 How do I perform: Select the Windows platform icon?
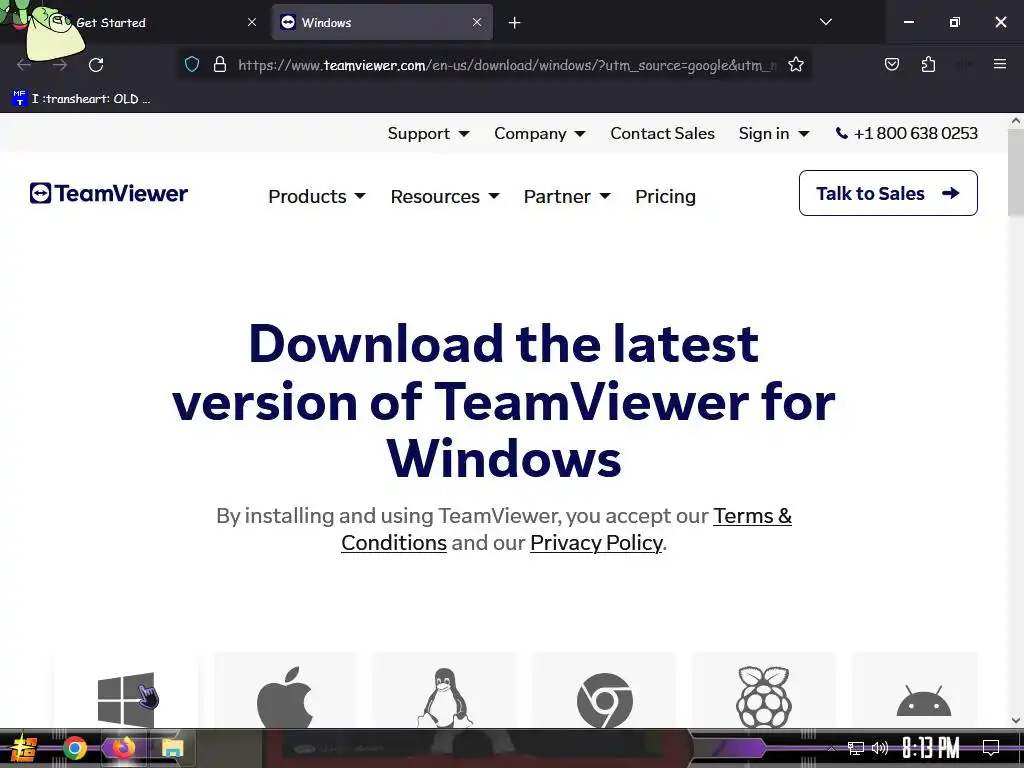(126, 699)
